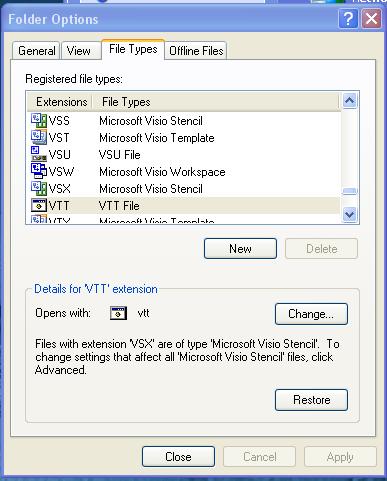Screen dimensions: 387x481
Task: Click the Change... button
Action: tap(311, 314)
